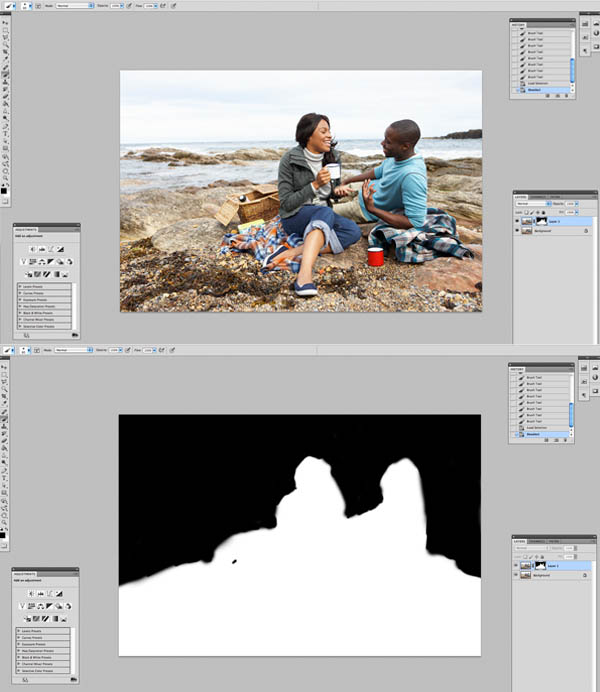The width and height of the screenshot is (600, 692).
Task: Pick the Type tool in the mask view toolbar
Action: pos(5,478)
